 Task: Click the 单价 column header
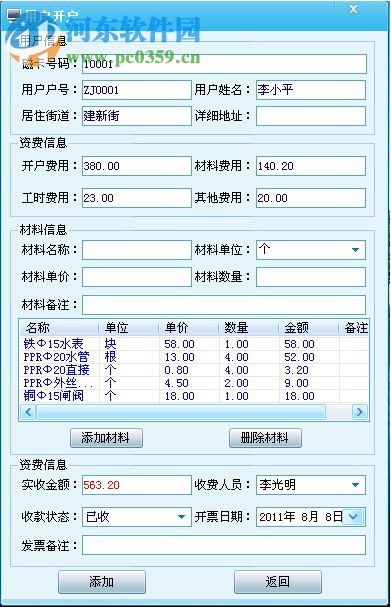(x=189, y=328)
